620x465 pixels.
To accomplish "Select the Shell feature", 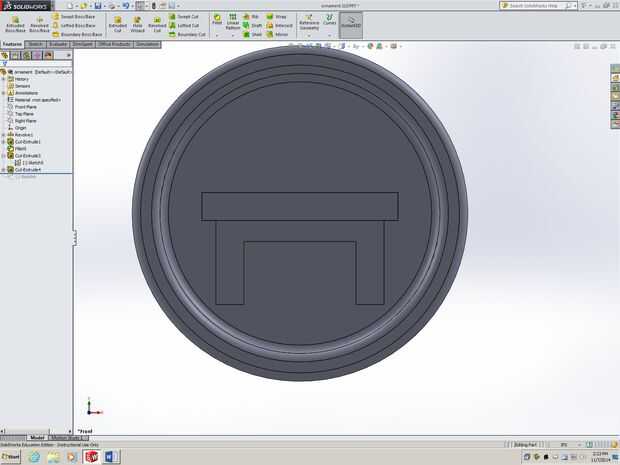I will pos(252,34).
